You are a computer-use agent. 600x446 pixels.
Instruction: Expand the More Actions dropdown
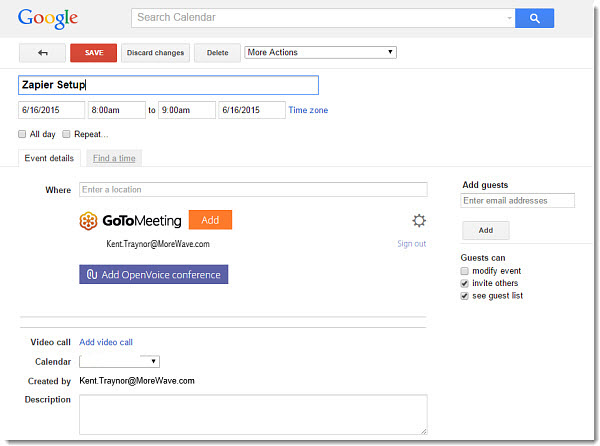320,53
